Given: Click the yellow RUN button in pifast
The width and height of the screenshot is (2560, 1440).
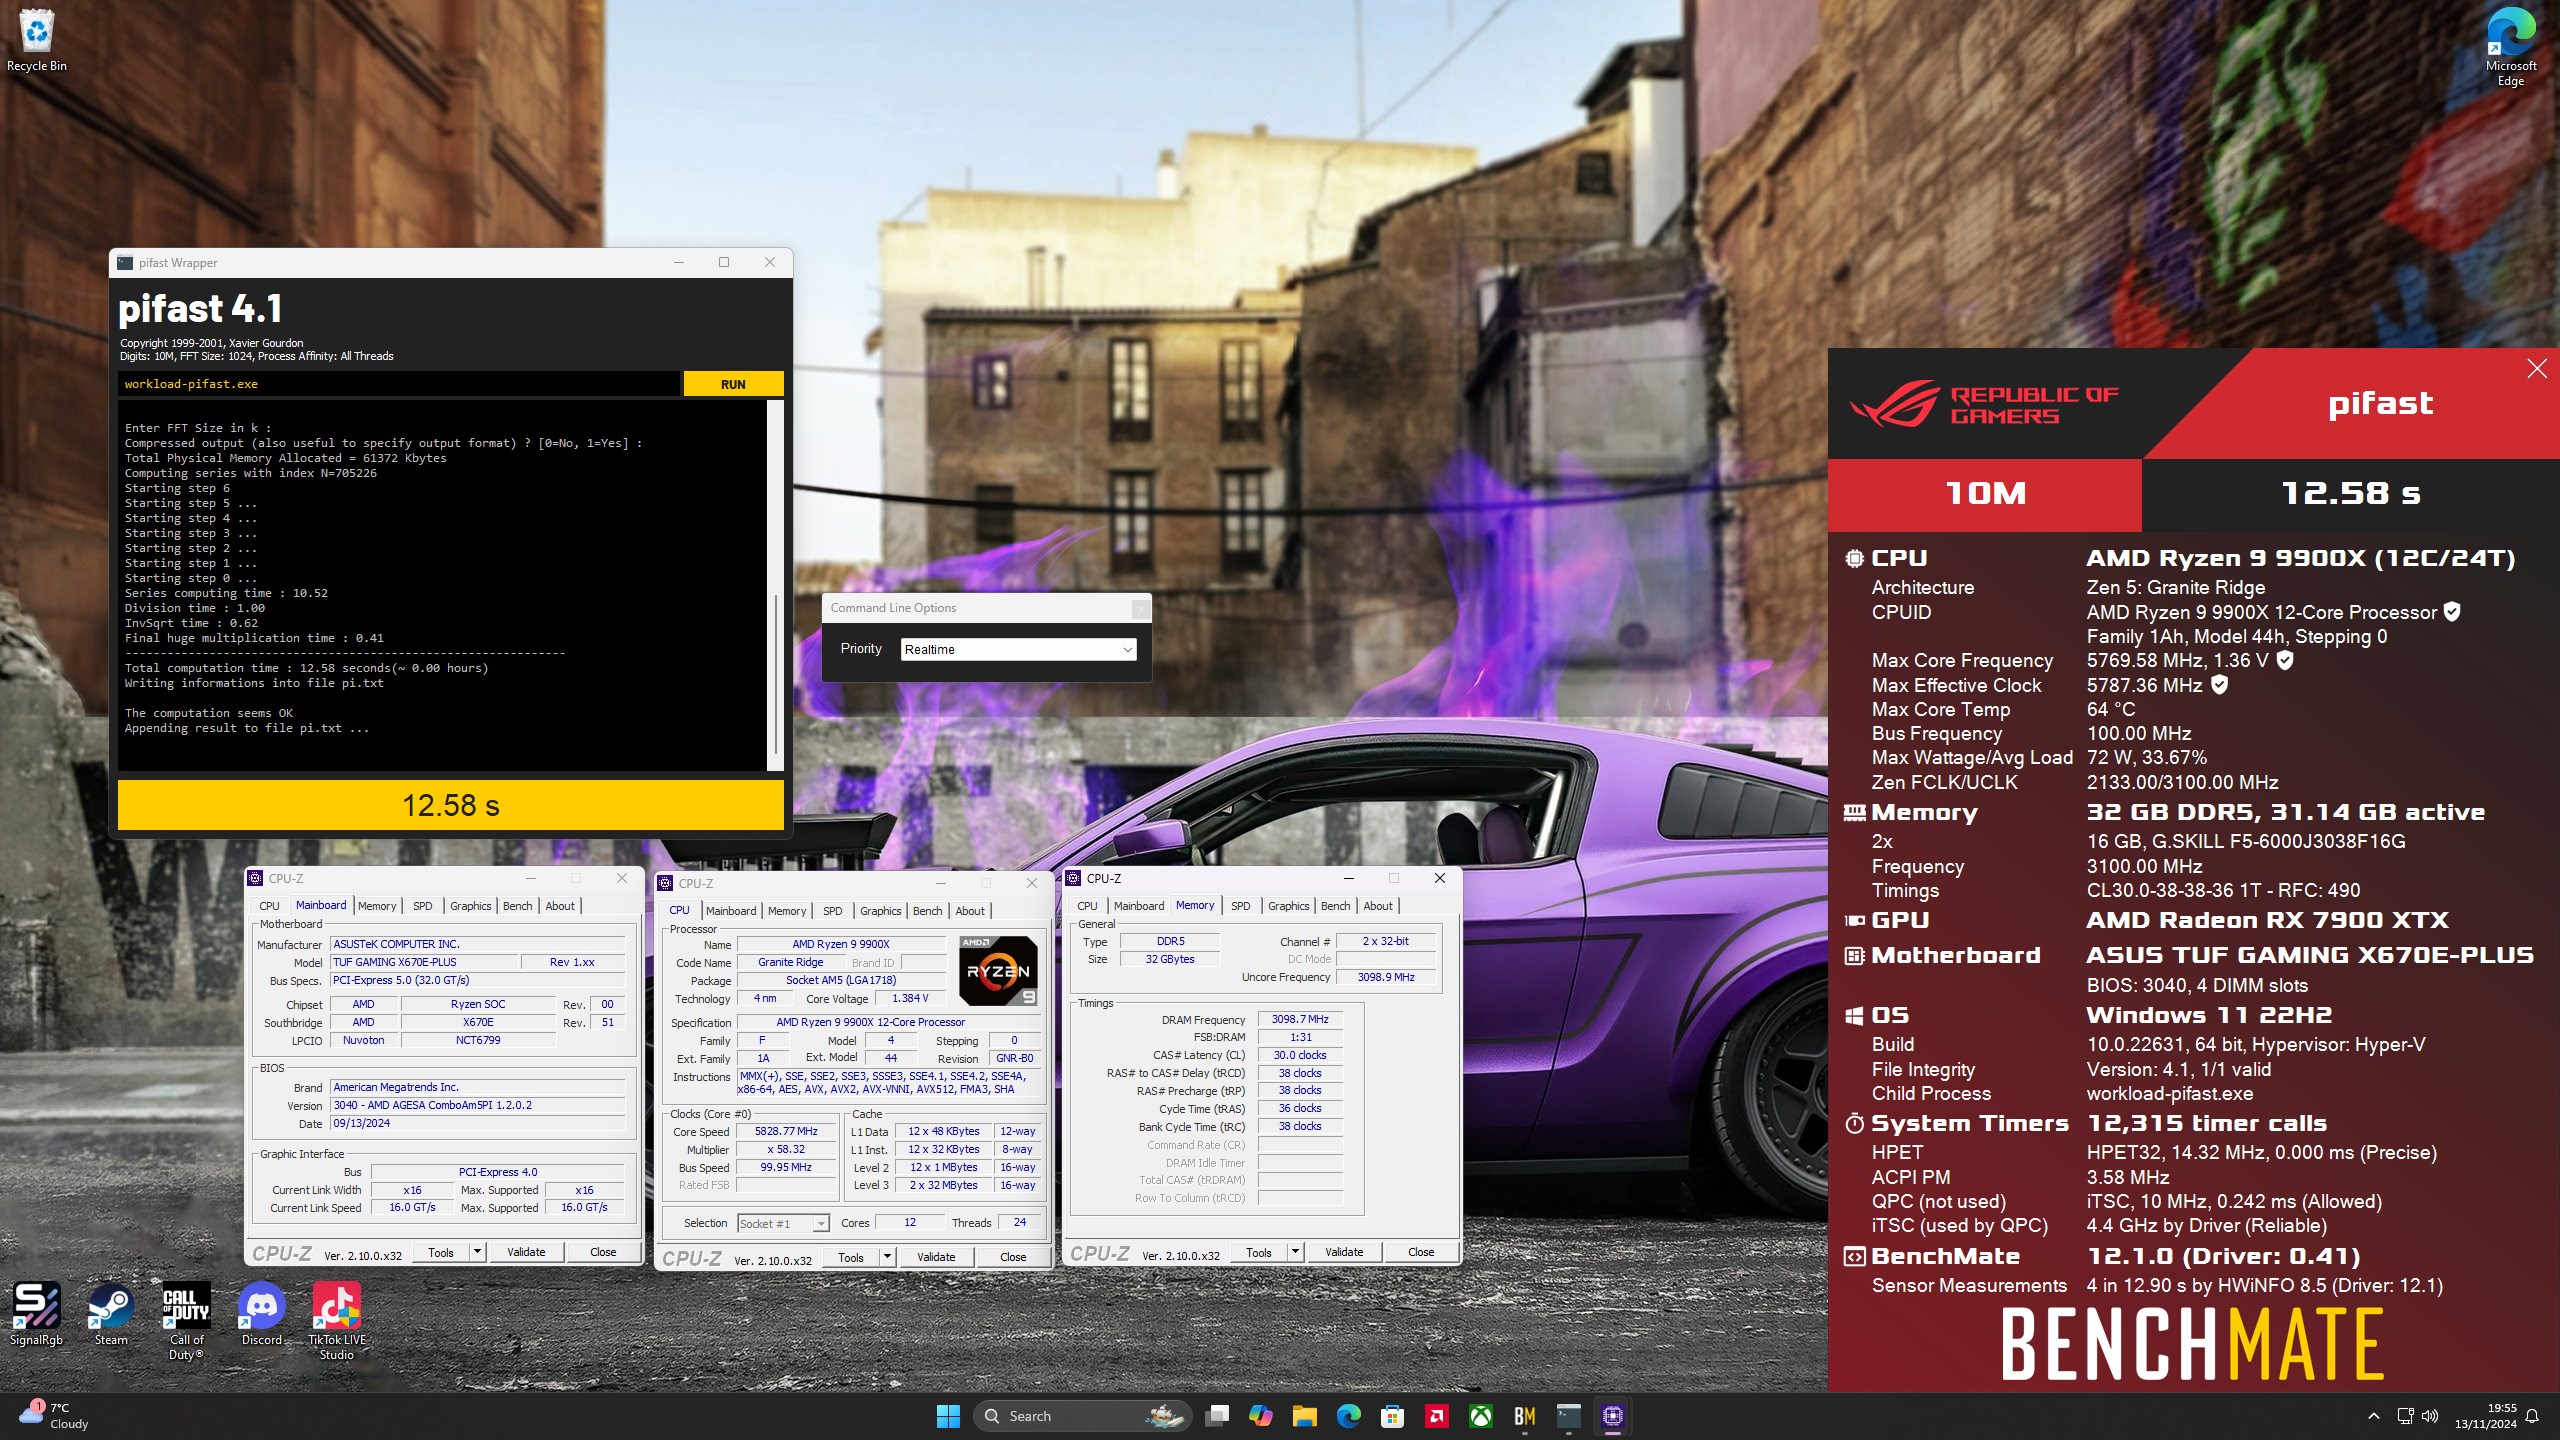Looking at the screenshot, I should coord(733,384).
